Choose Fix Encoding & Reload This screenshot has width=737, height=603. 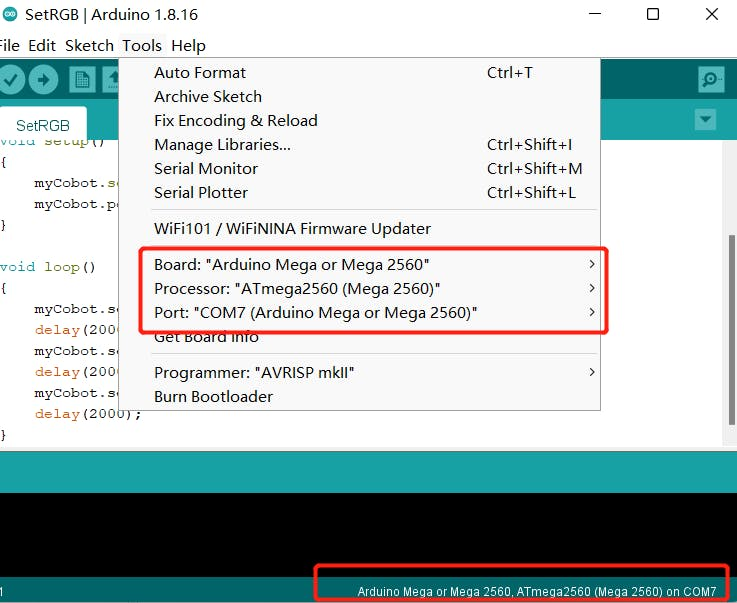click(x=360, y=120)
